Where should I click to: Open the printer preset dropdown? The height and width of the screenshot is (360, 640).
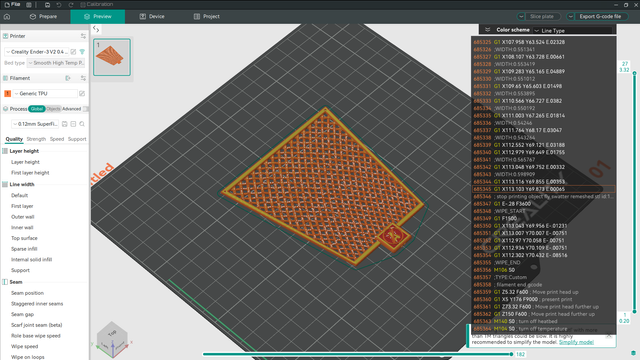pyautogui.click(x=36, y=52)
